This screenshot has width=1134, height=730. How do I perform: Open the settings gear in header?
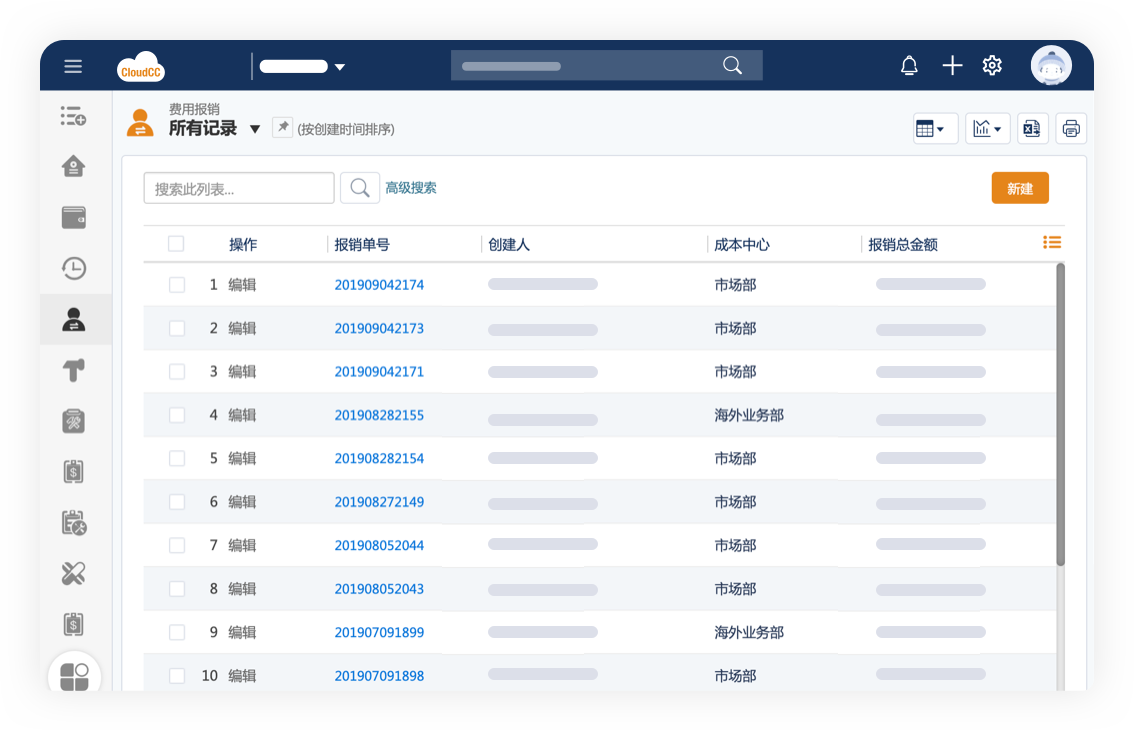point(992,66)
